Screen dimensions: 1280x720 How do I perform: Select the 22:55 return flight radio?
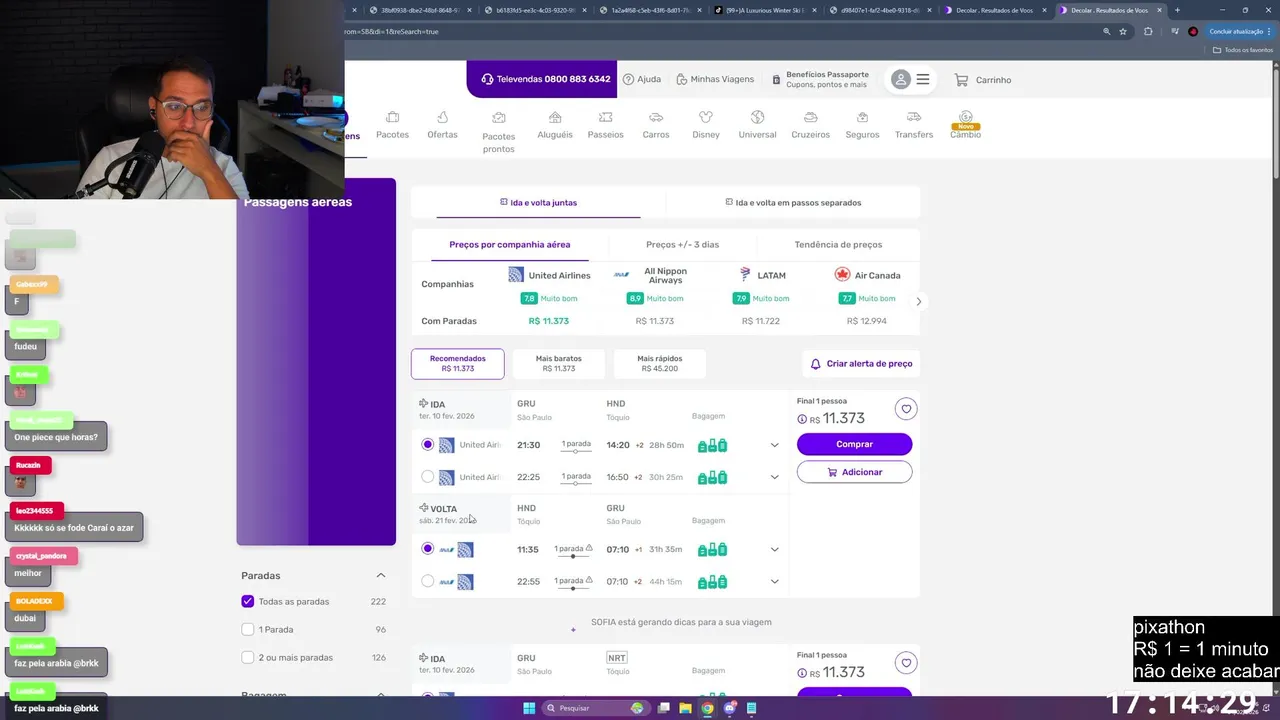428,581
